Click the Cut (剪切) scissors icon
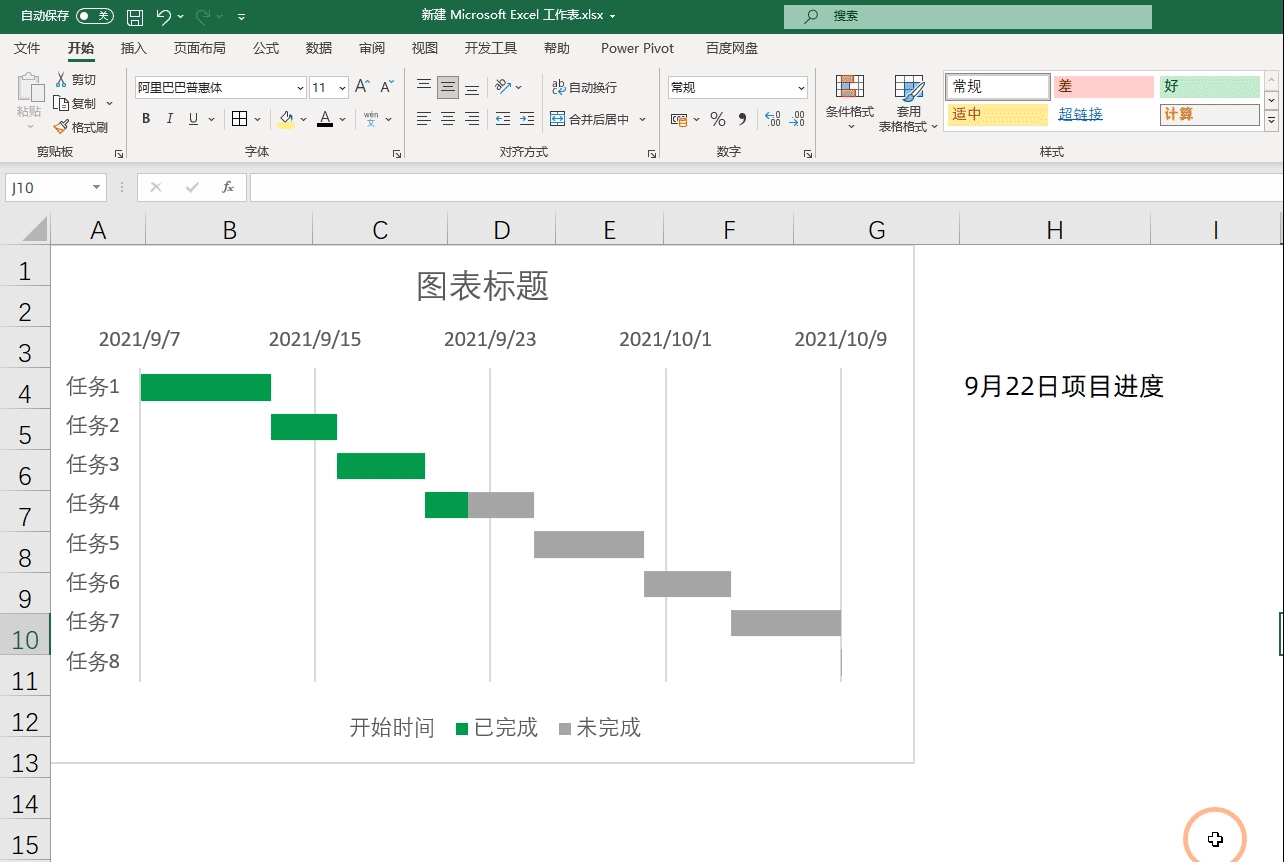 tap(62, 79)
